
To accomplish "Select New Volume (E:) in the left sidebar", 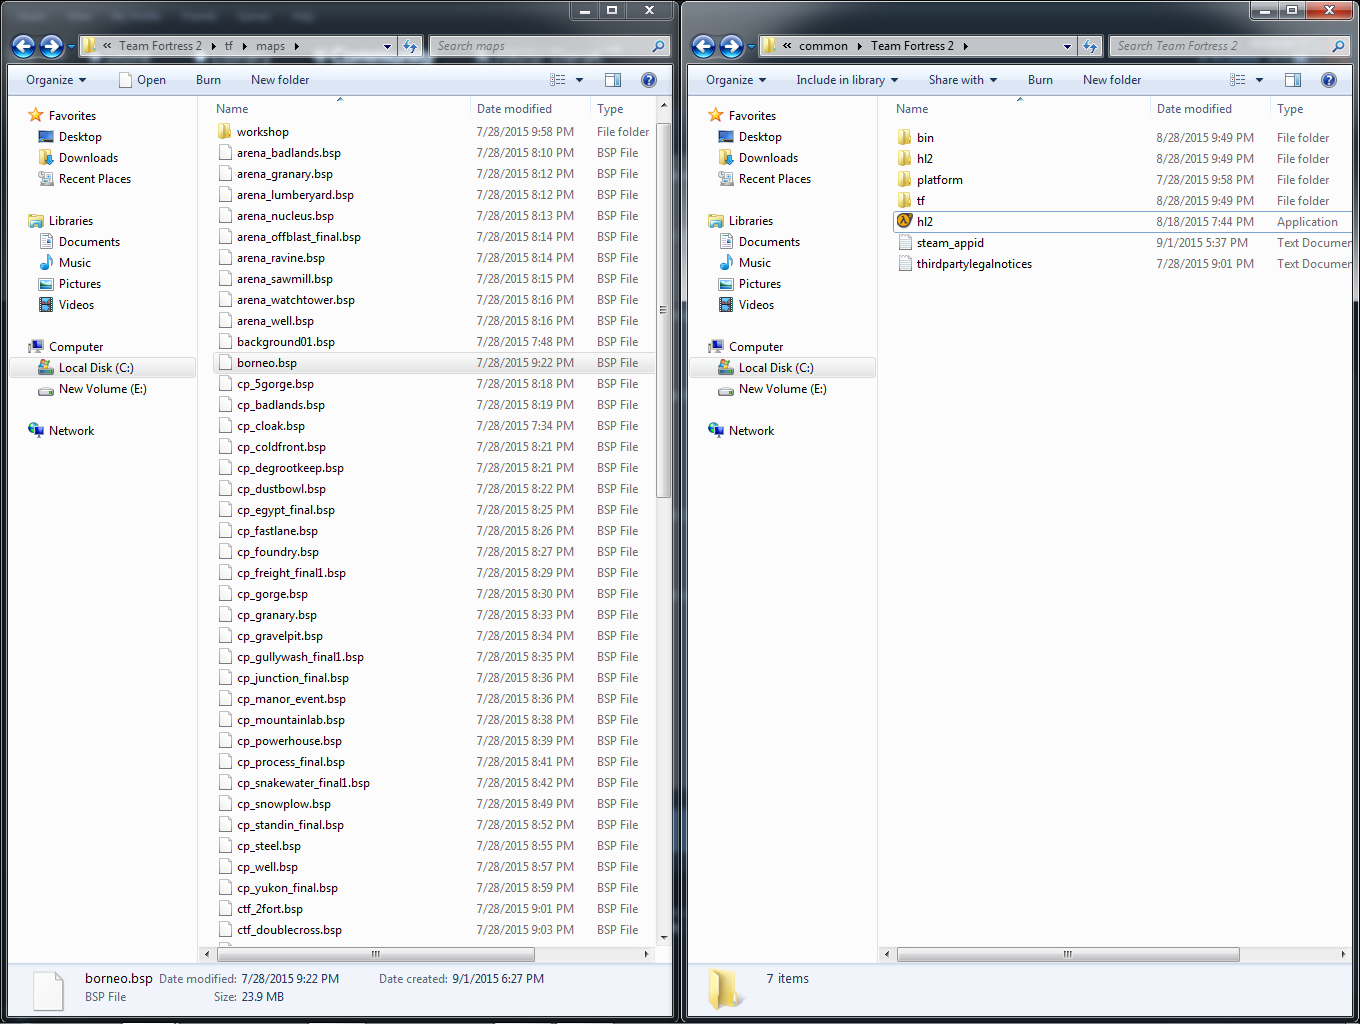I will [x=102, y=389].
